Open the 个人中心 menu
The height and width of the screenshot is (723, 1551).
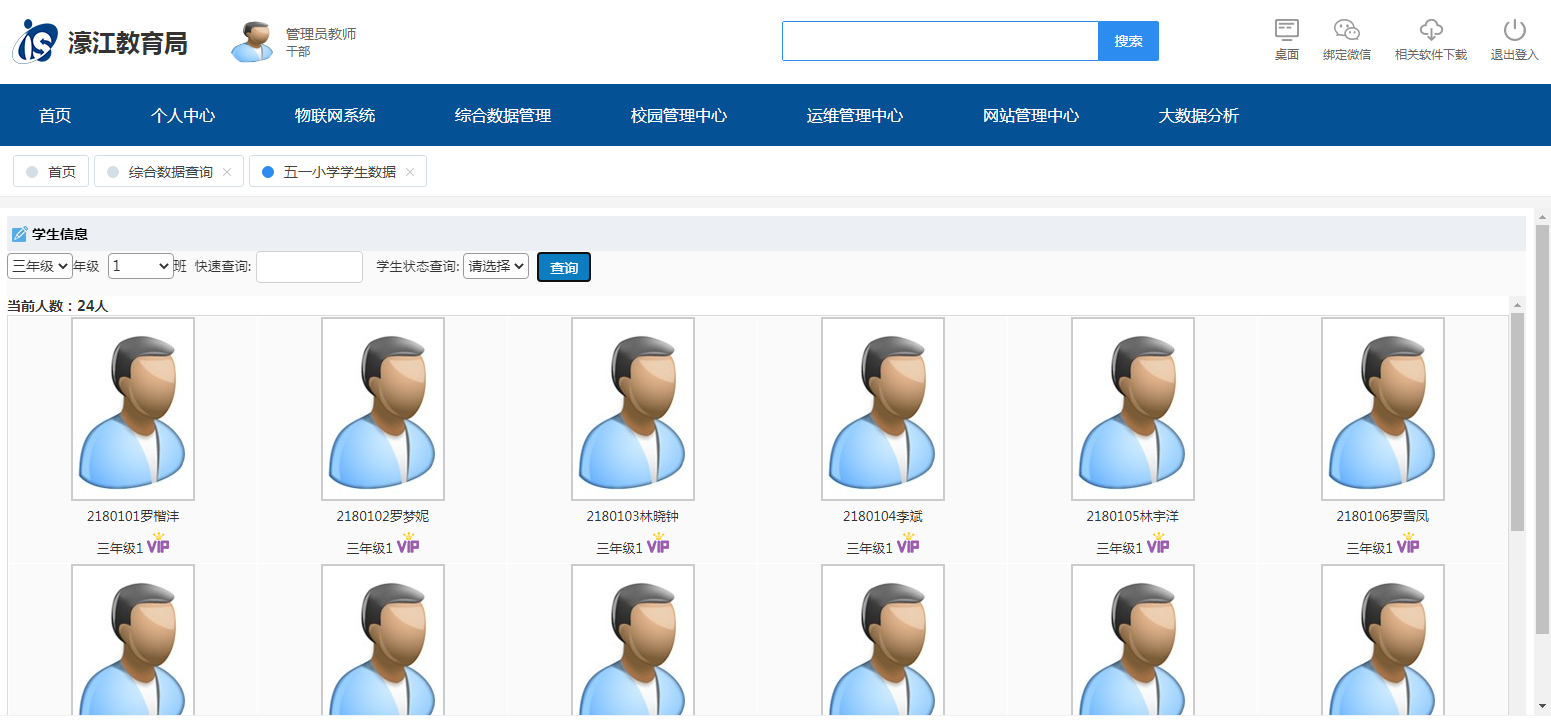click(x=183, y=115)
